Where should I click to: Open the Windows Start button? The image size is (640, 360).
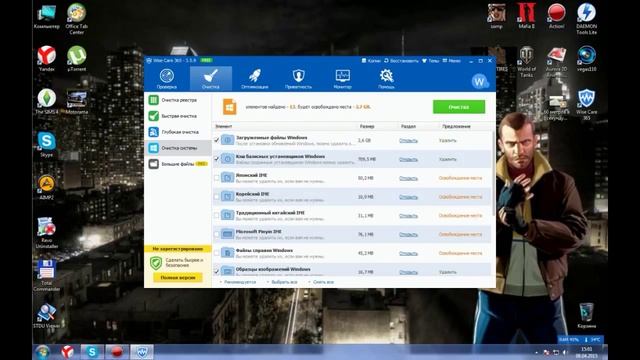pos(42,352)
